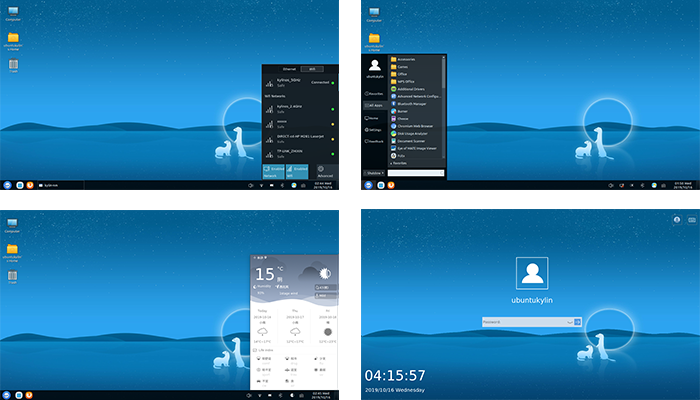Image resolution: width=700 pixels, height=400 pixels.
Task: Switch to the Ethernet tab
Action: pyautogui.click(x=289, y=68)
